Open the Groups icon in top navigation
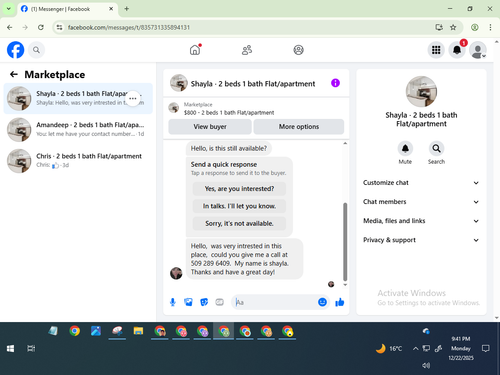The image size is (500, 375). (x=298, y=50)
